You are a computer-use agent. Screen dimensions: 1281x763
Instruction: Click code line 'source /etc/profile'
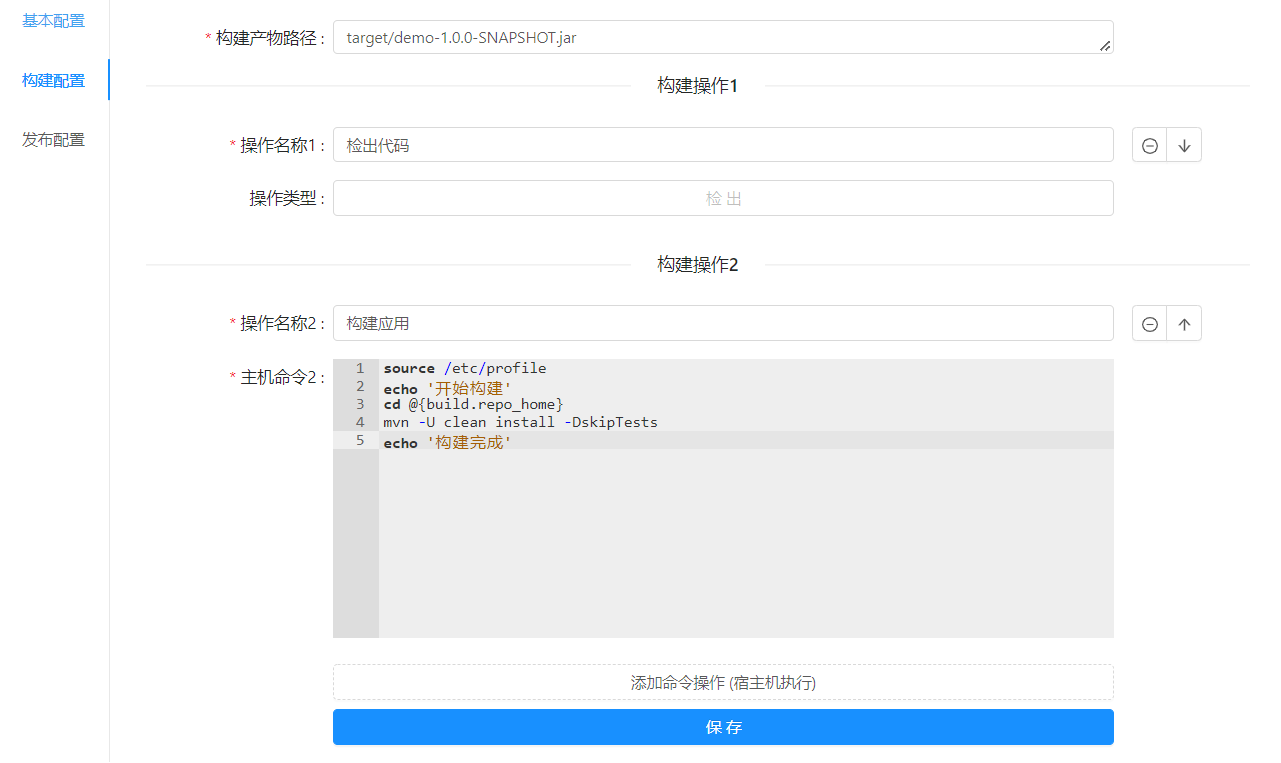click(x=465, y=368)
